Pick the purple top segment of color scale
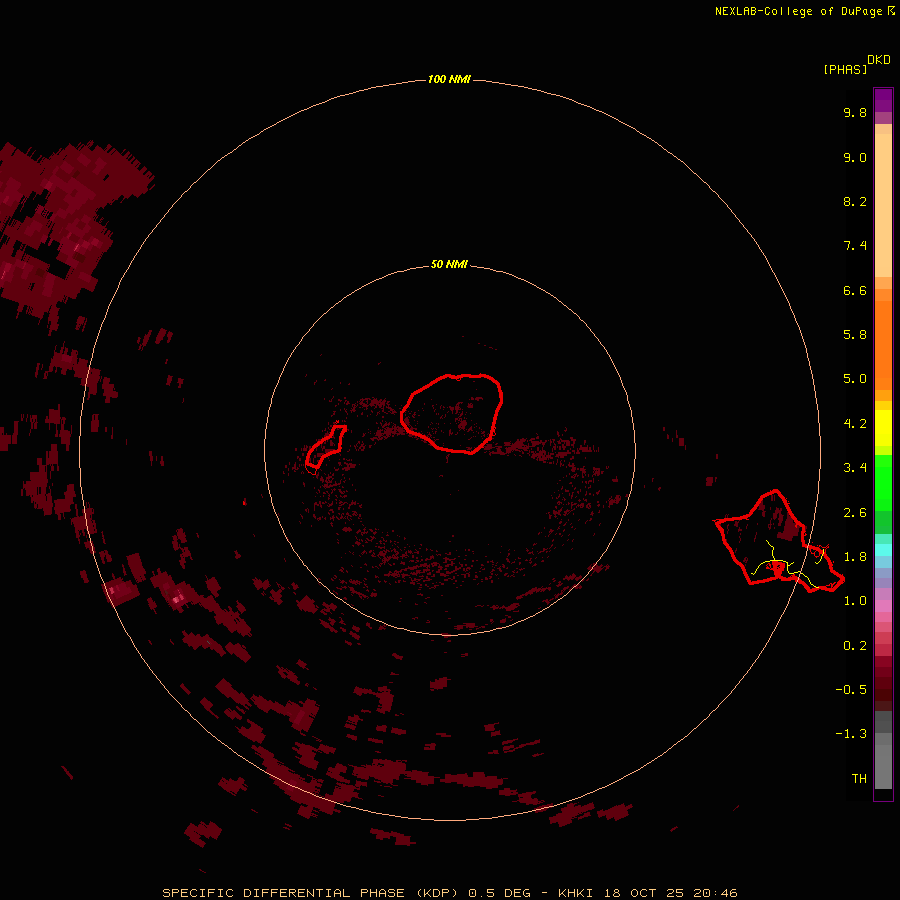The image size is (900, 900). [x=883, y=100]
